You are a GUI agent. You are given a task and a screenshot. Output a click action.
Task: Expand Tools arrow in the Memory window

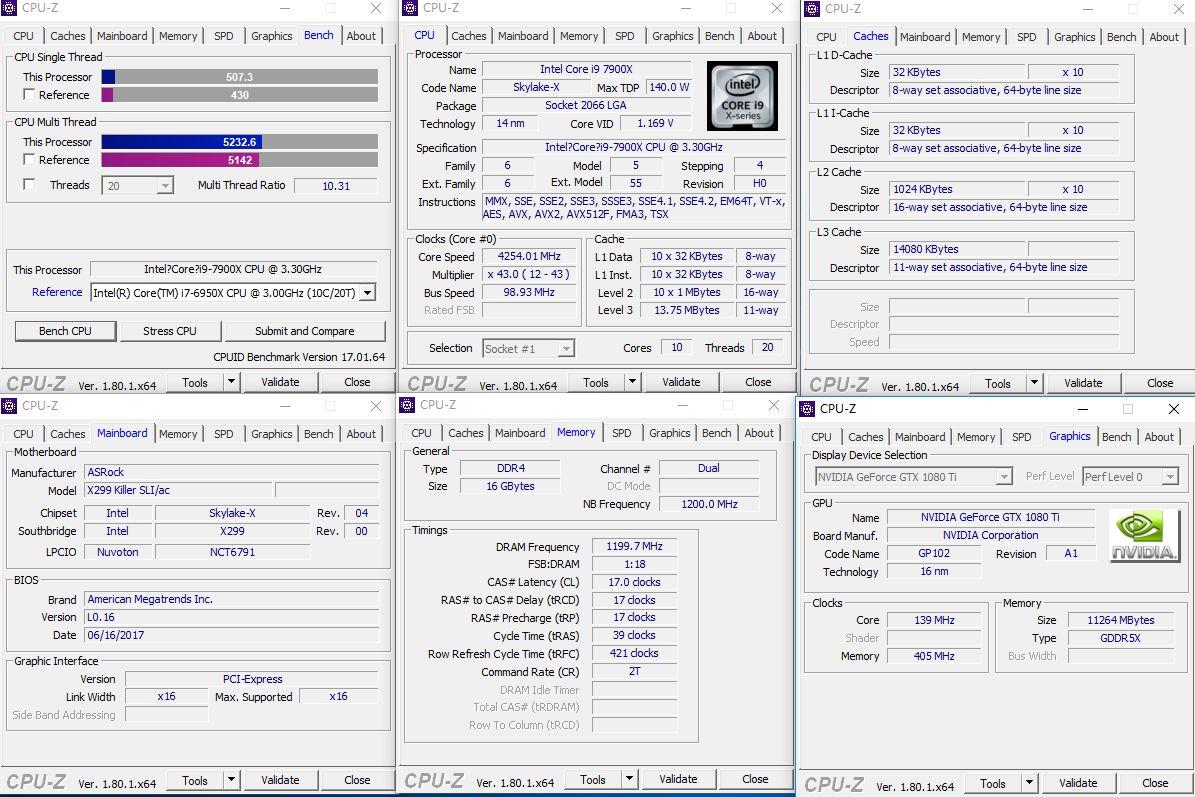[x=629, y=779]
